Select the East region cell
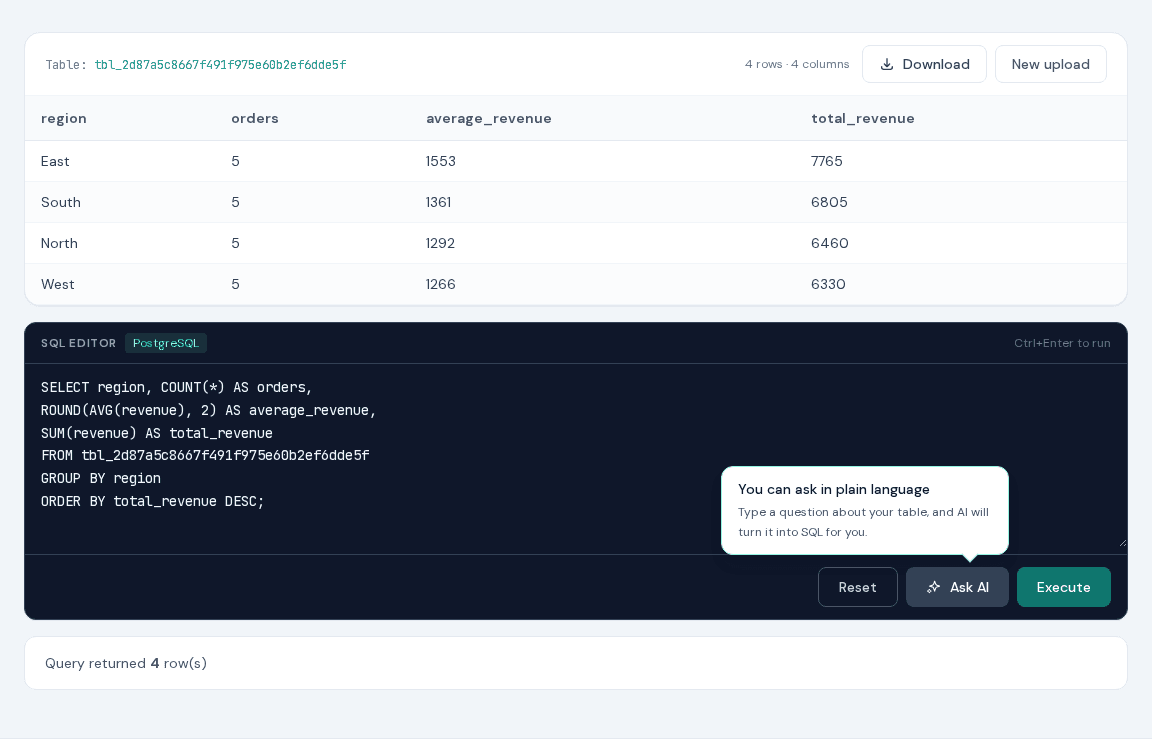 pos(55,161)
